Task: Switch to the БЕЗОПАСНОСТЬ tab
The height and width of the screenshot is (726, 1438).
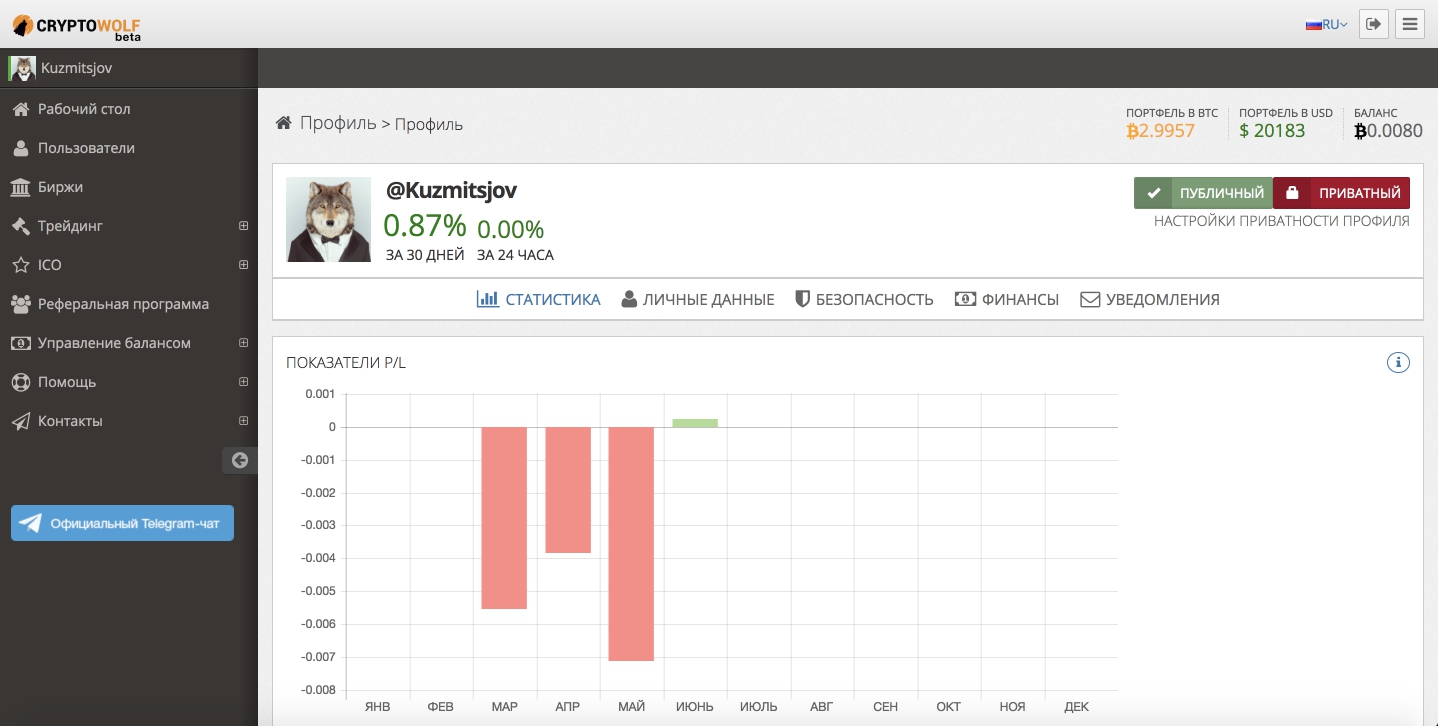Action: coord(864,299)
